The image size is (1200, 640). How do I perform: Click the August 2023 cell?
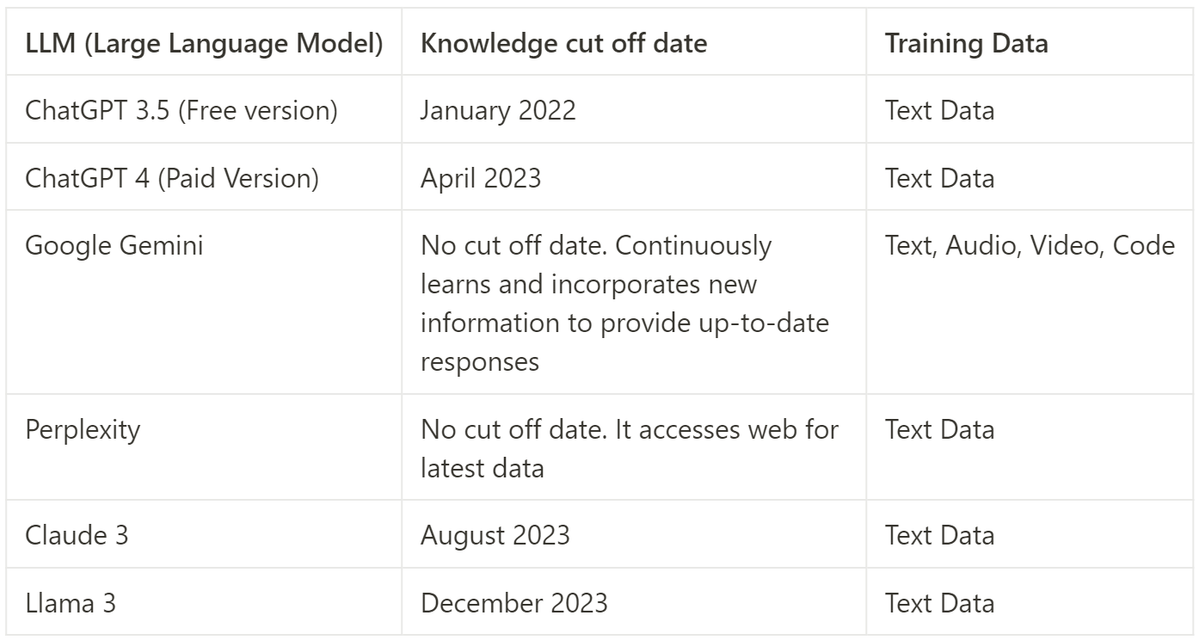(x=495, y=535)
